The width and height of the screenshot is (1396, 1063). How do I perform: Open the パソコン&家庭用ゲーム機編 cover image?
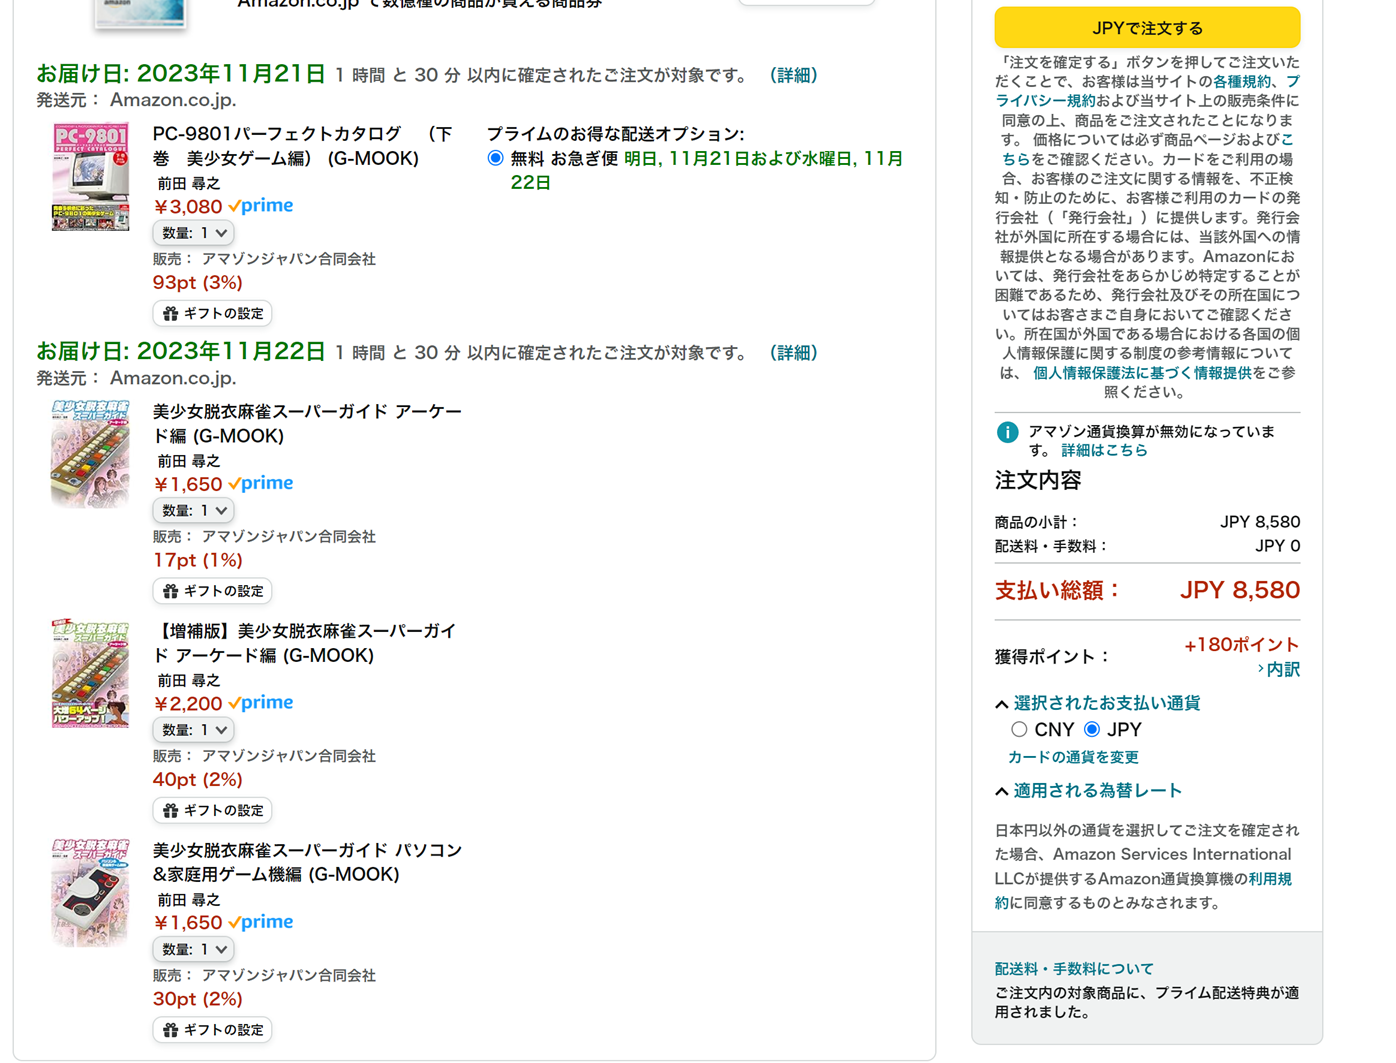pos(90,892)
